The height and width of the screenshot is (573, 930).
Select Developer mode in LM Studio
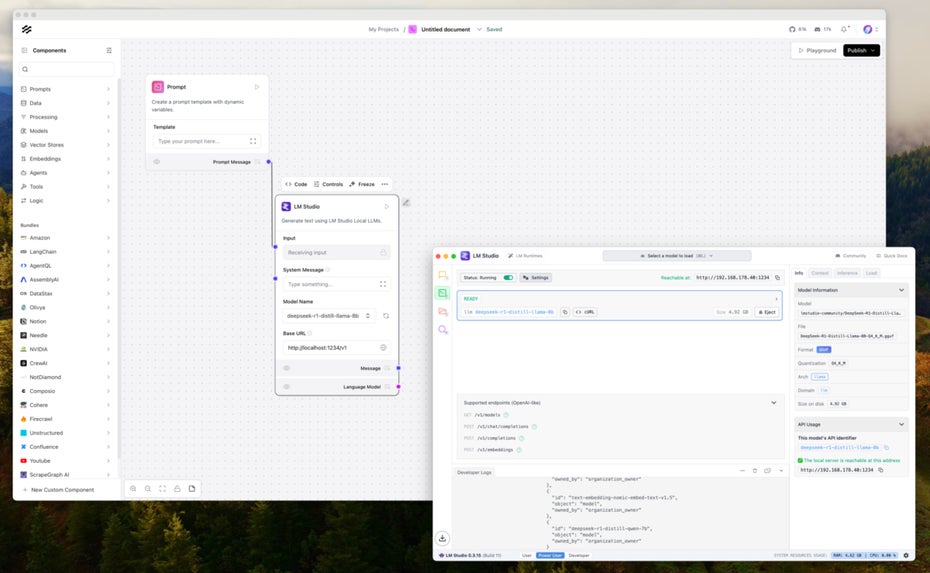tap(579, 556)
